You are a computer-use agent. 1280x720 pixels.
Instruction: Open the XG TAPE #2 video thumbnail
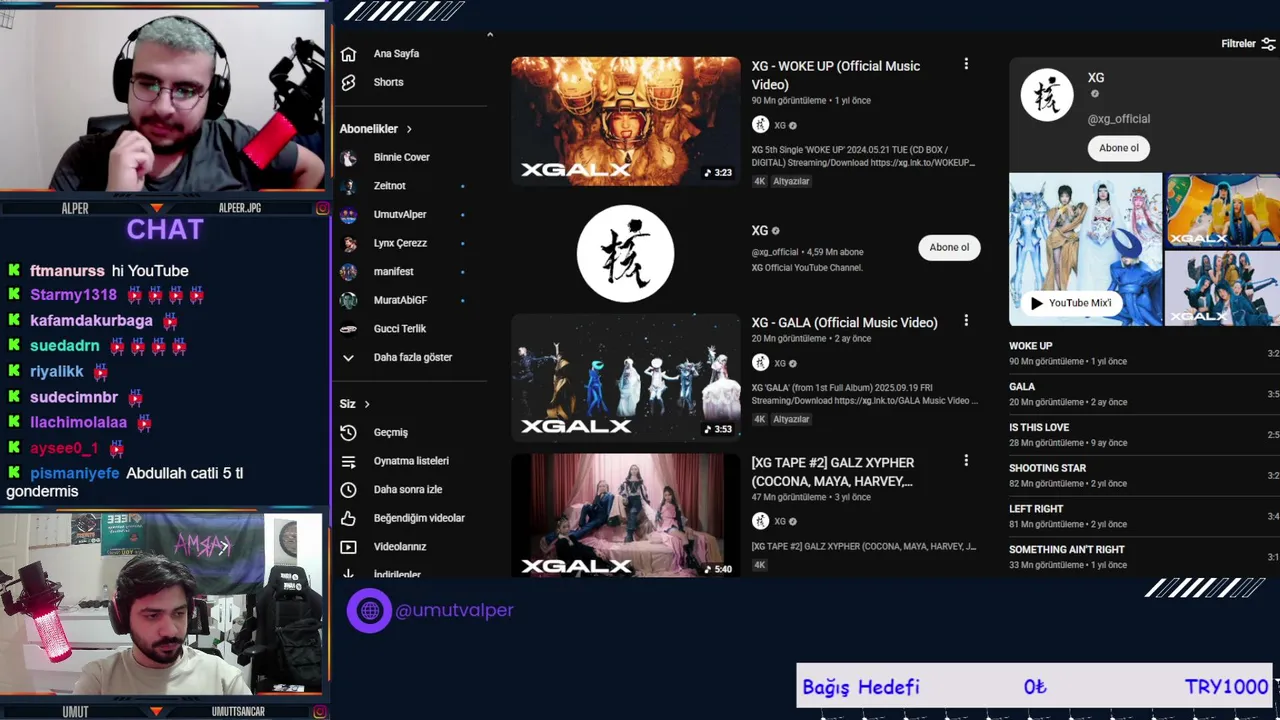pyautogui.click(x=626, y=516)
